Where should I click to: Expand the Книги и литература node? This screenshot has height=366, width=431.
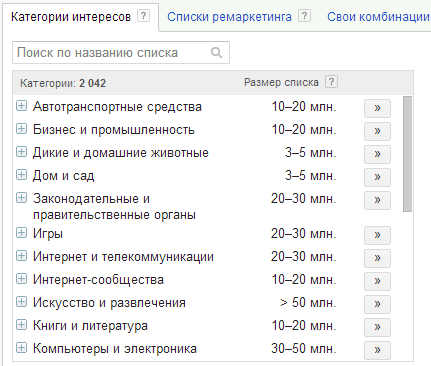click(x=21, y=325)
